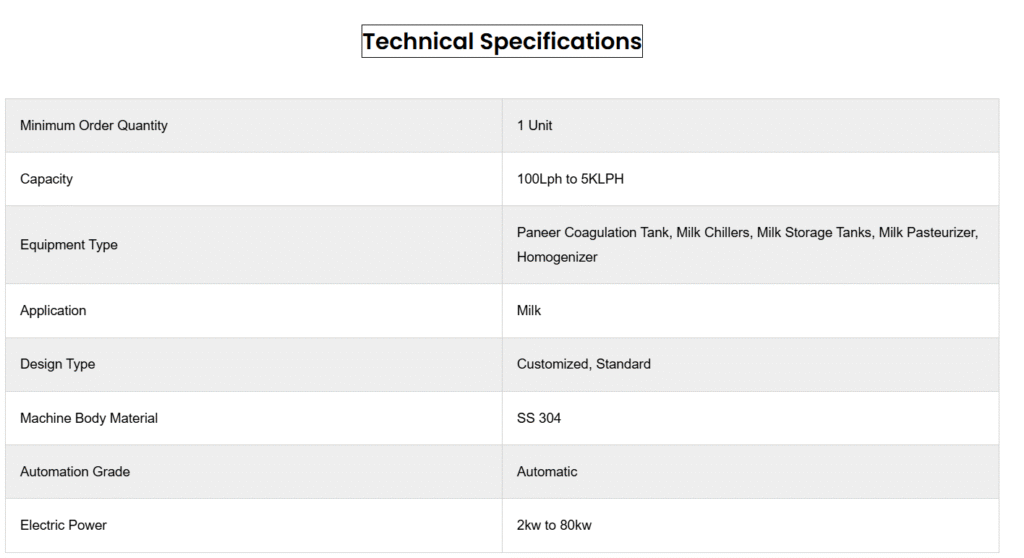Click the "1 Unit" value cell
1024x558 pixels.
pos(535,126)
